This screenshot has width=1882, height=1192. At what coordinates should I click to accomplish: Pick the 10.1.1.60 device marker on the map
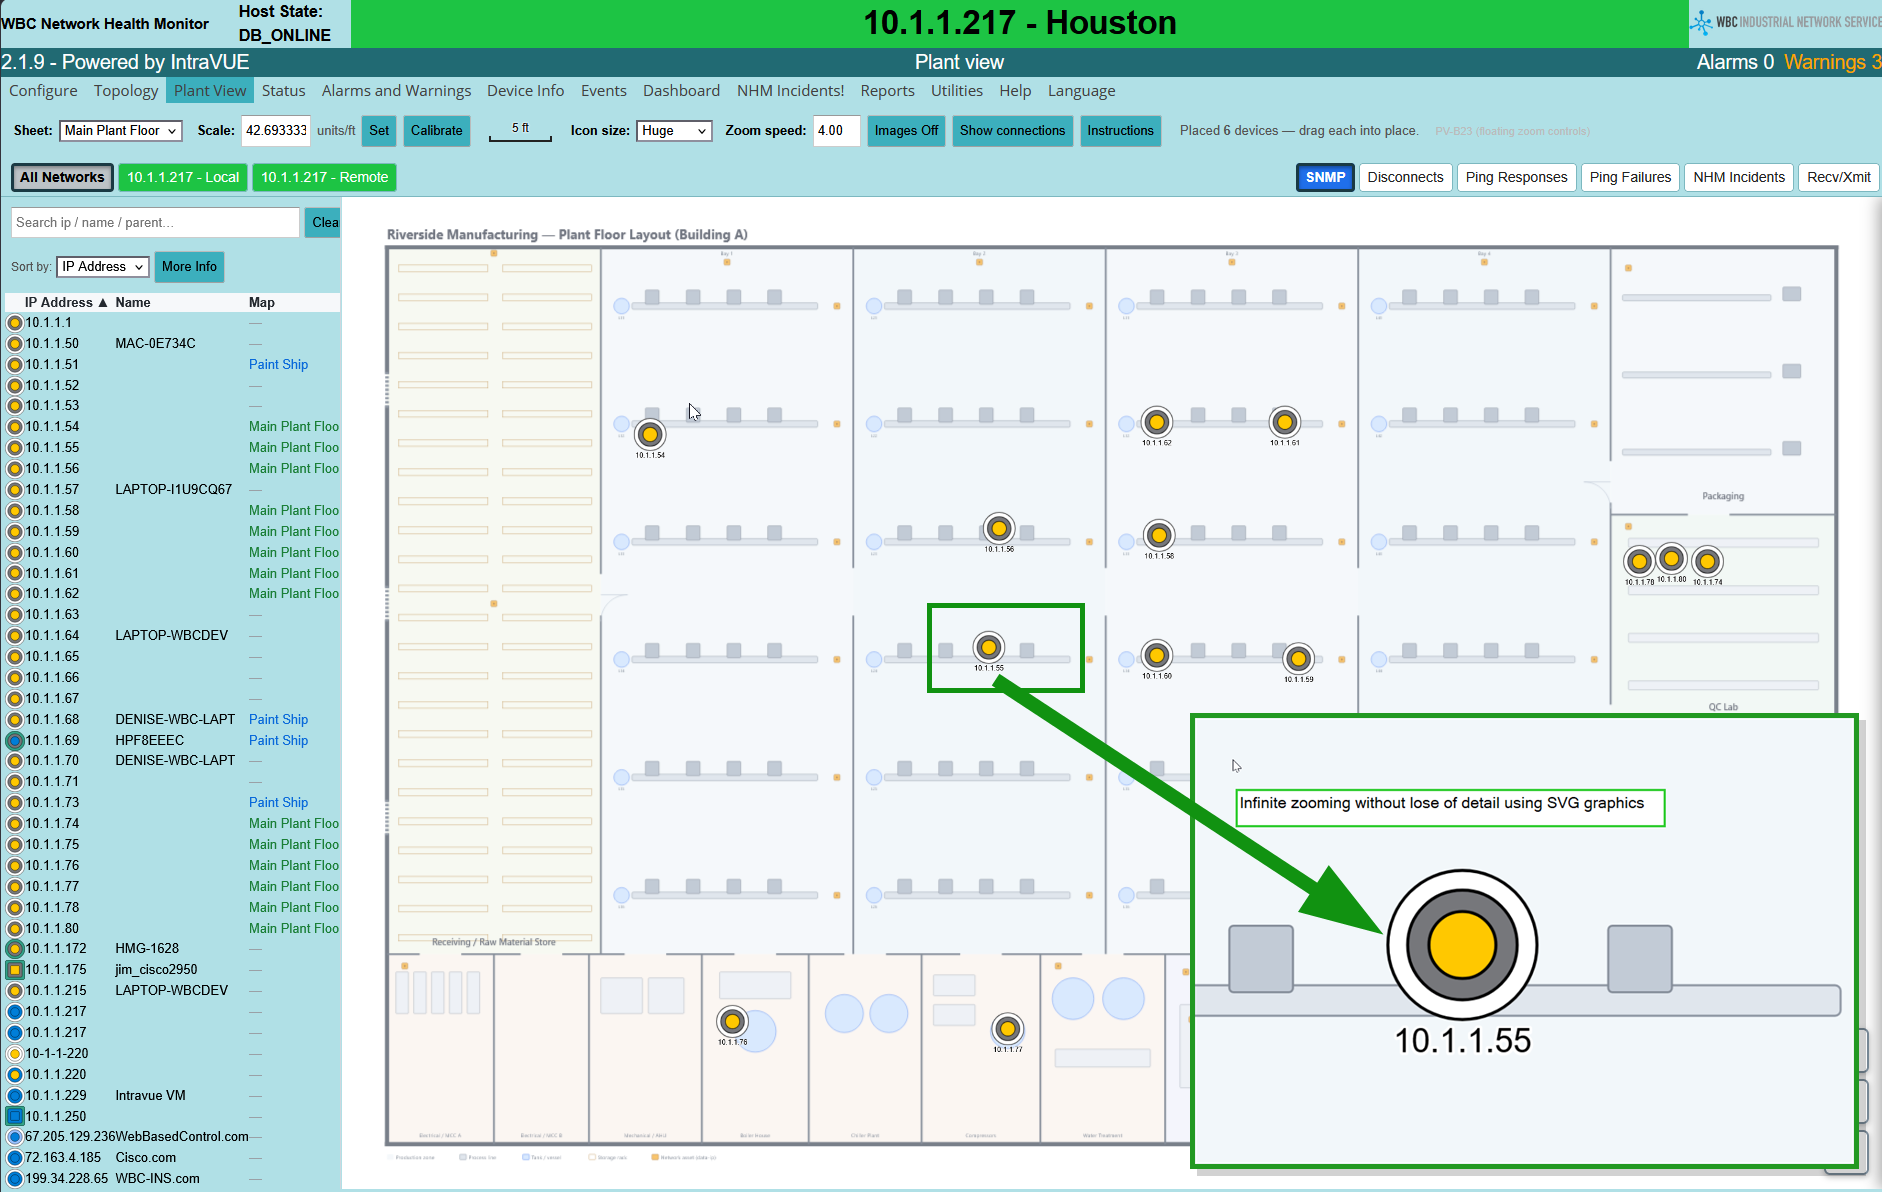[x=1157, y=655]
